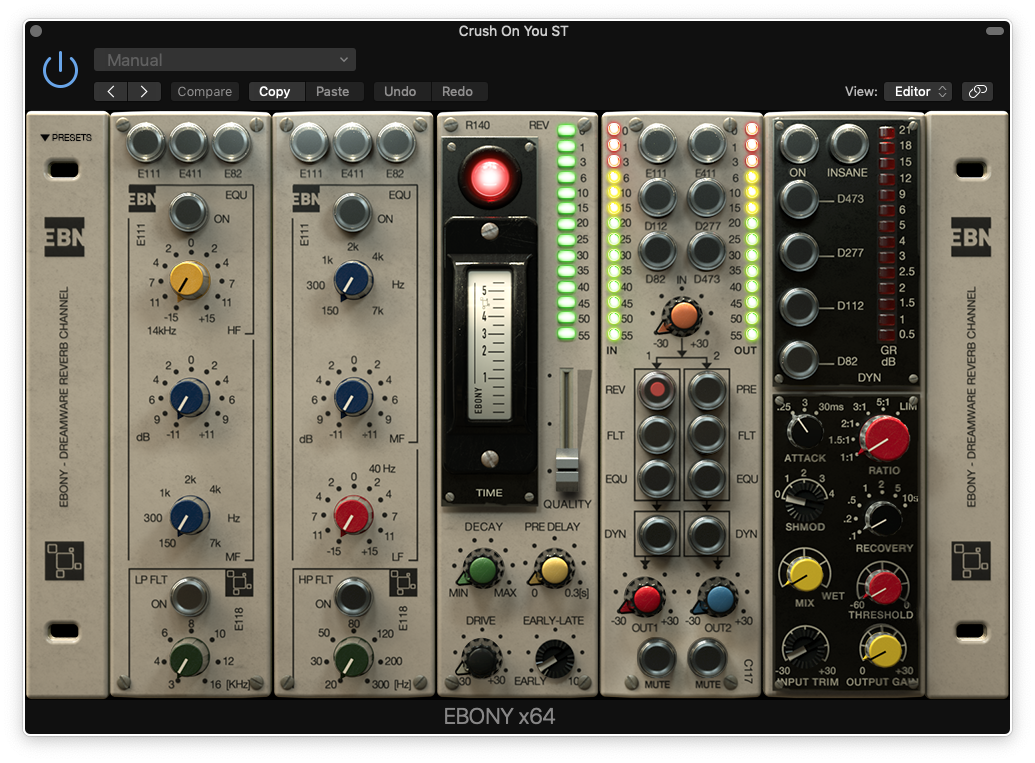Screen dimensions: 1035x763
Task: Go to next preset arrow
Action: pos(145,92)
